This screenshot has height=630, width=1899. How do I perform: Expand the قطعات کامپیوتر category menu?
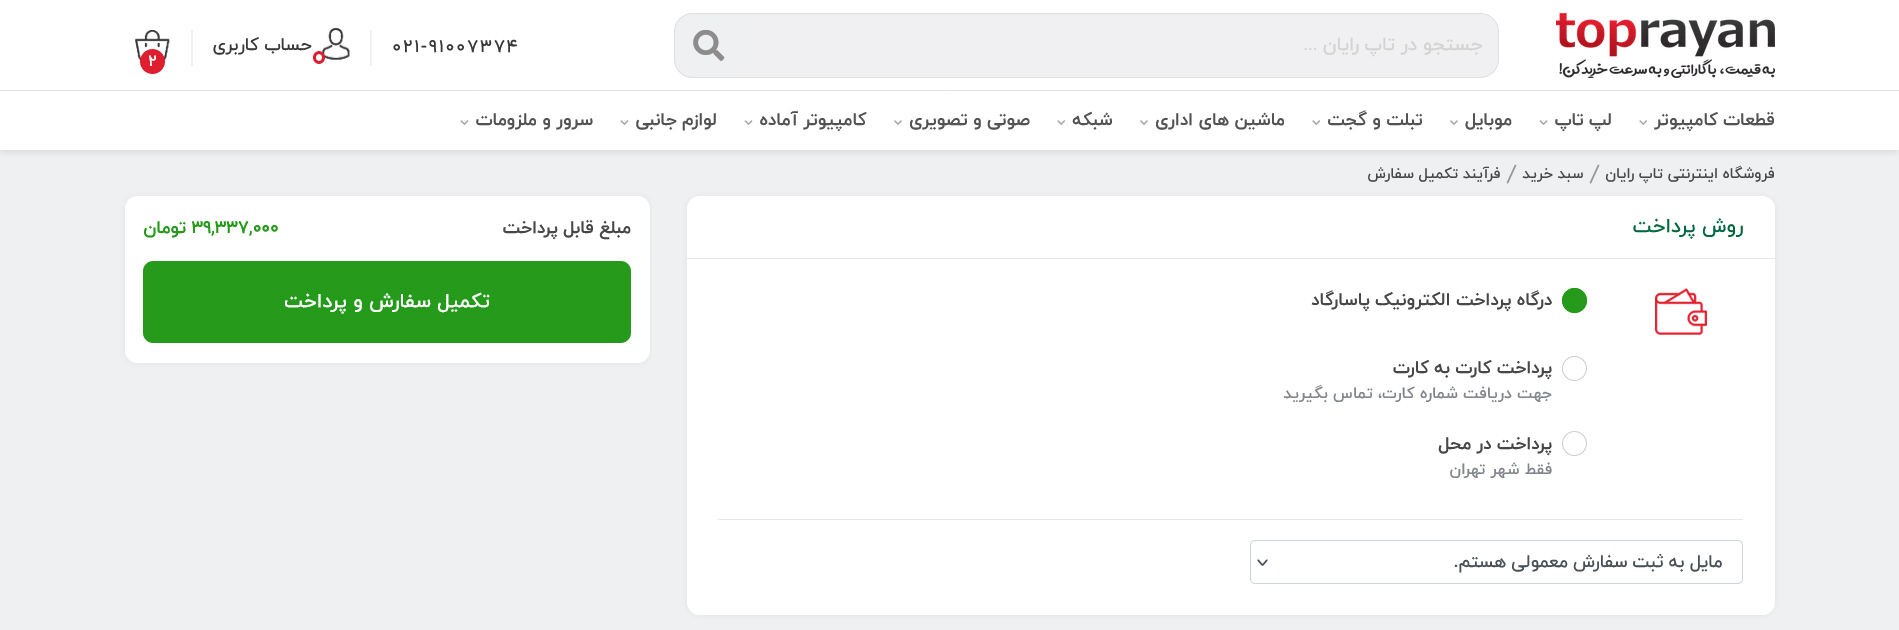pos(1707,120)
